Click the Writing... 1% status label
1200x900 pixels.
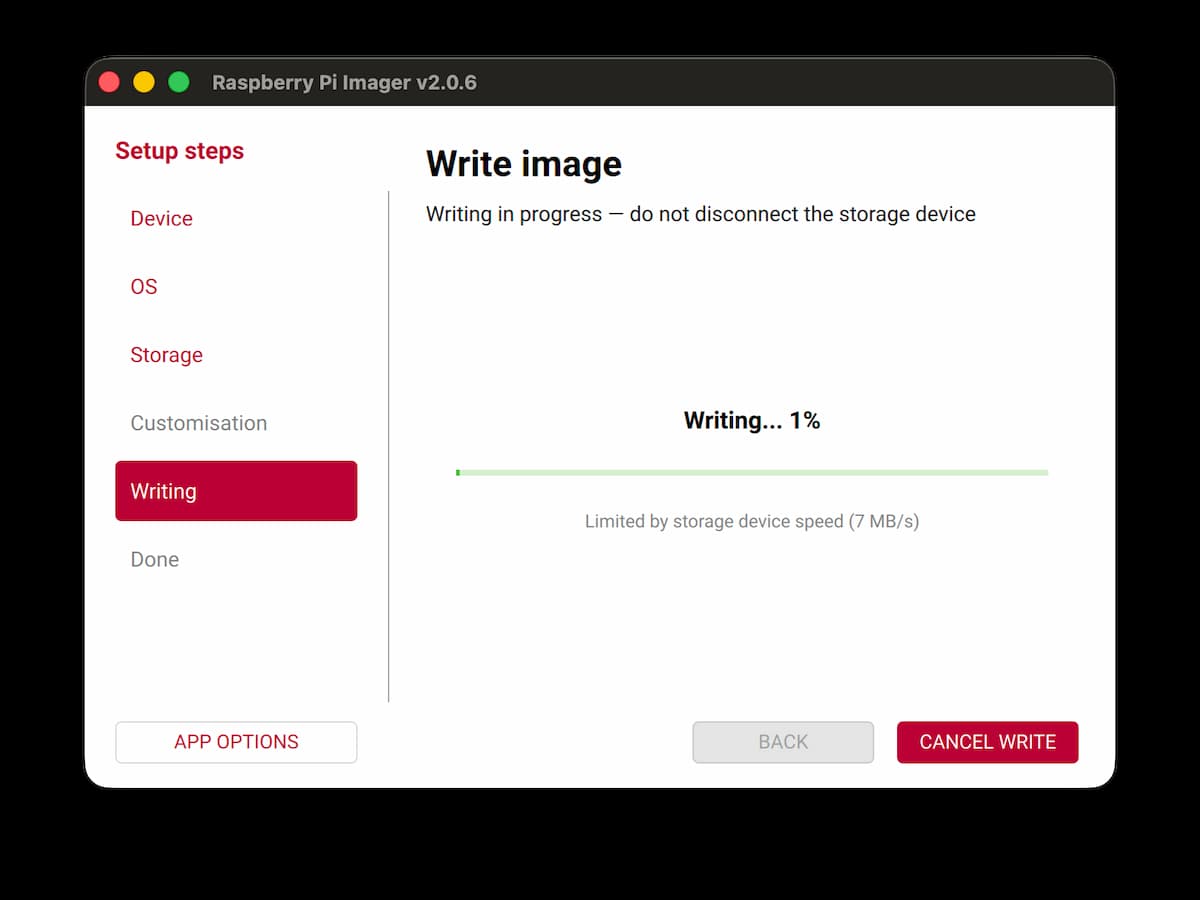[x=752, y=421]
